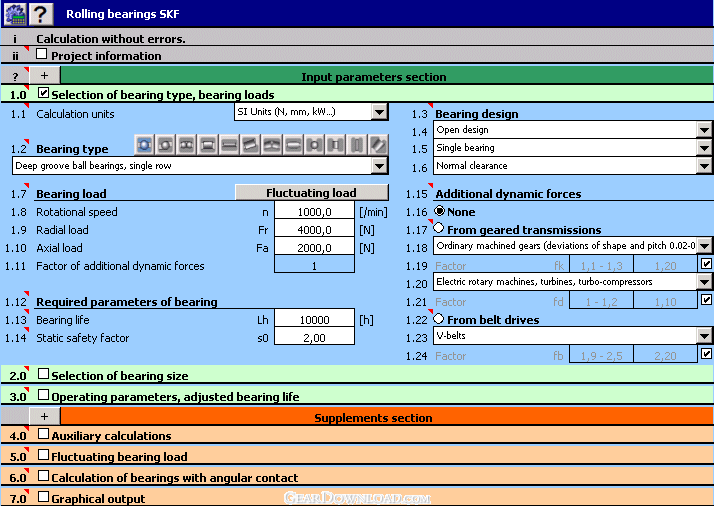Uncheck Selection of bearing type section
Image resolution: width=714 pixels, height=506 pixels.
point(43,93)
